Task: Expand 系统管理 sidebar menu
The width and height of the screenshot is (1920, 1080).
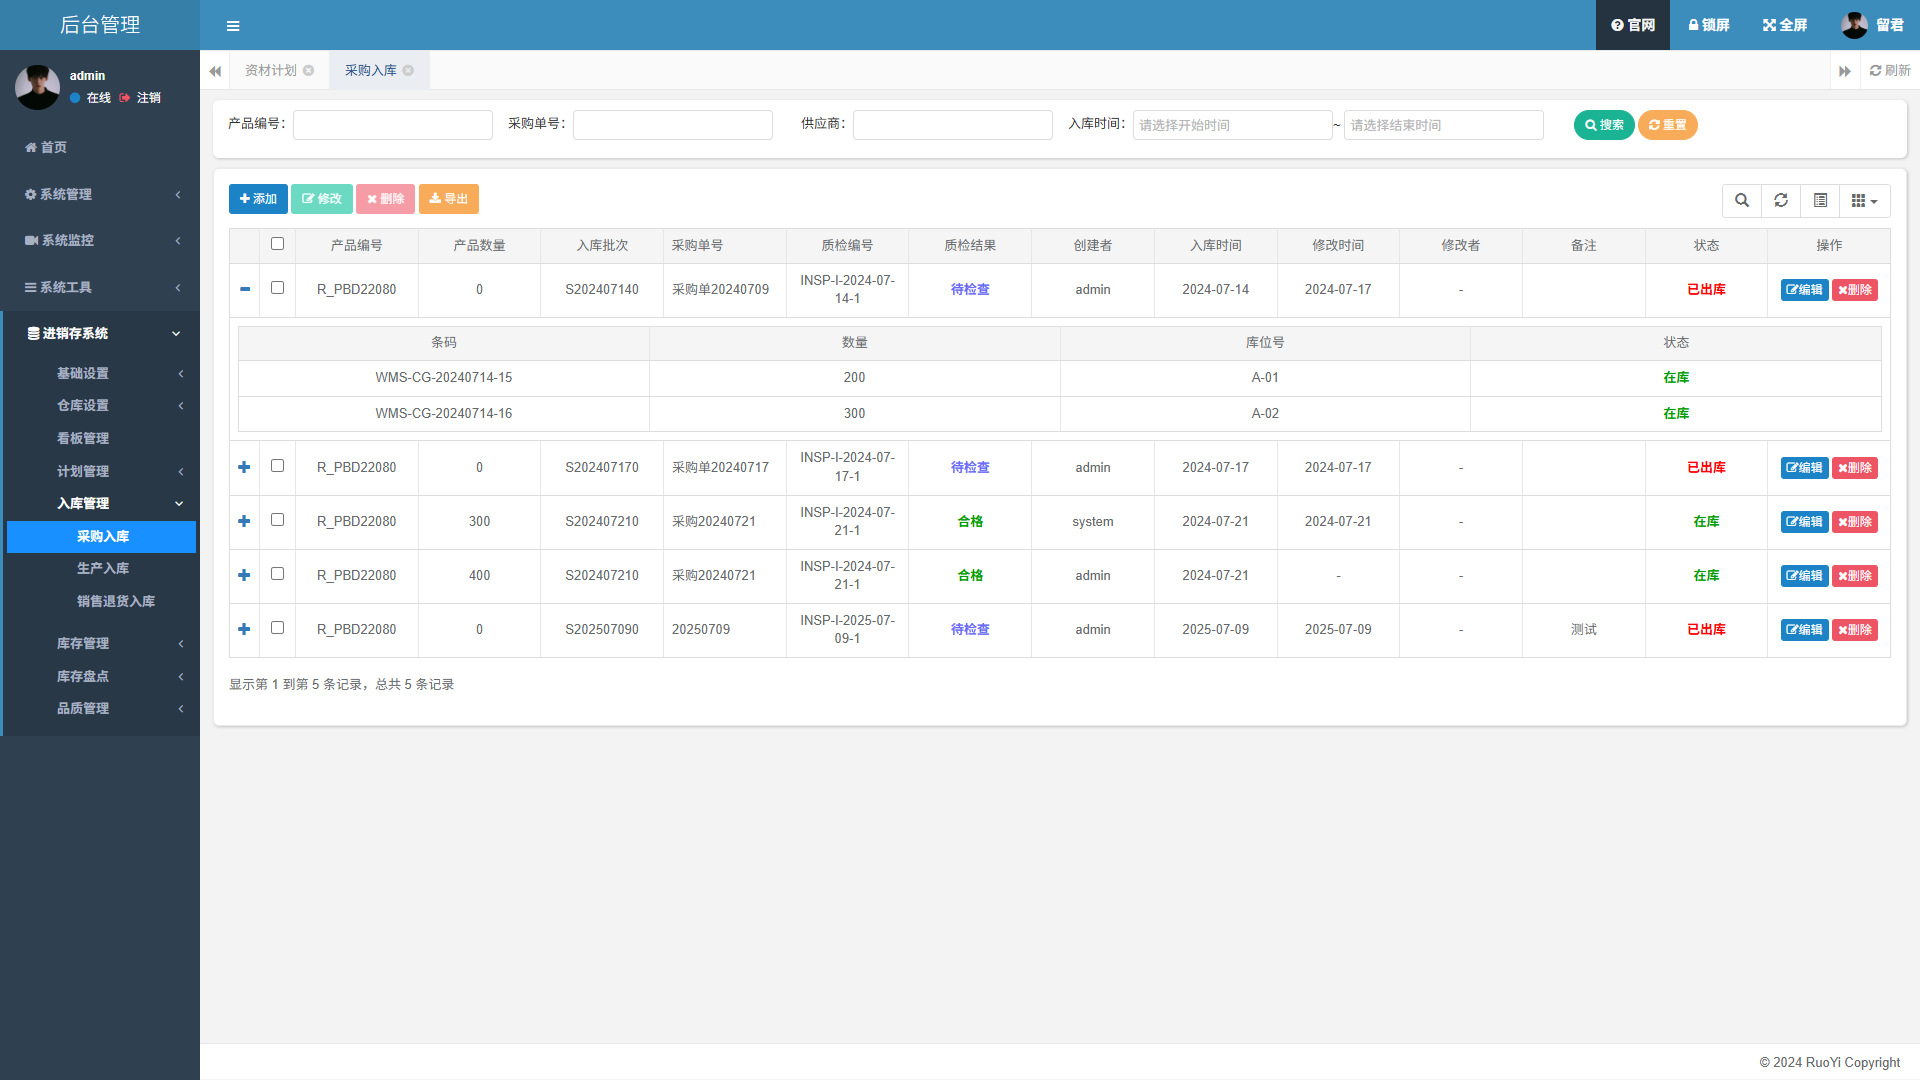Action: (x=100, y=194)
